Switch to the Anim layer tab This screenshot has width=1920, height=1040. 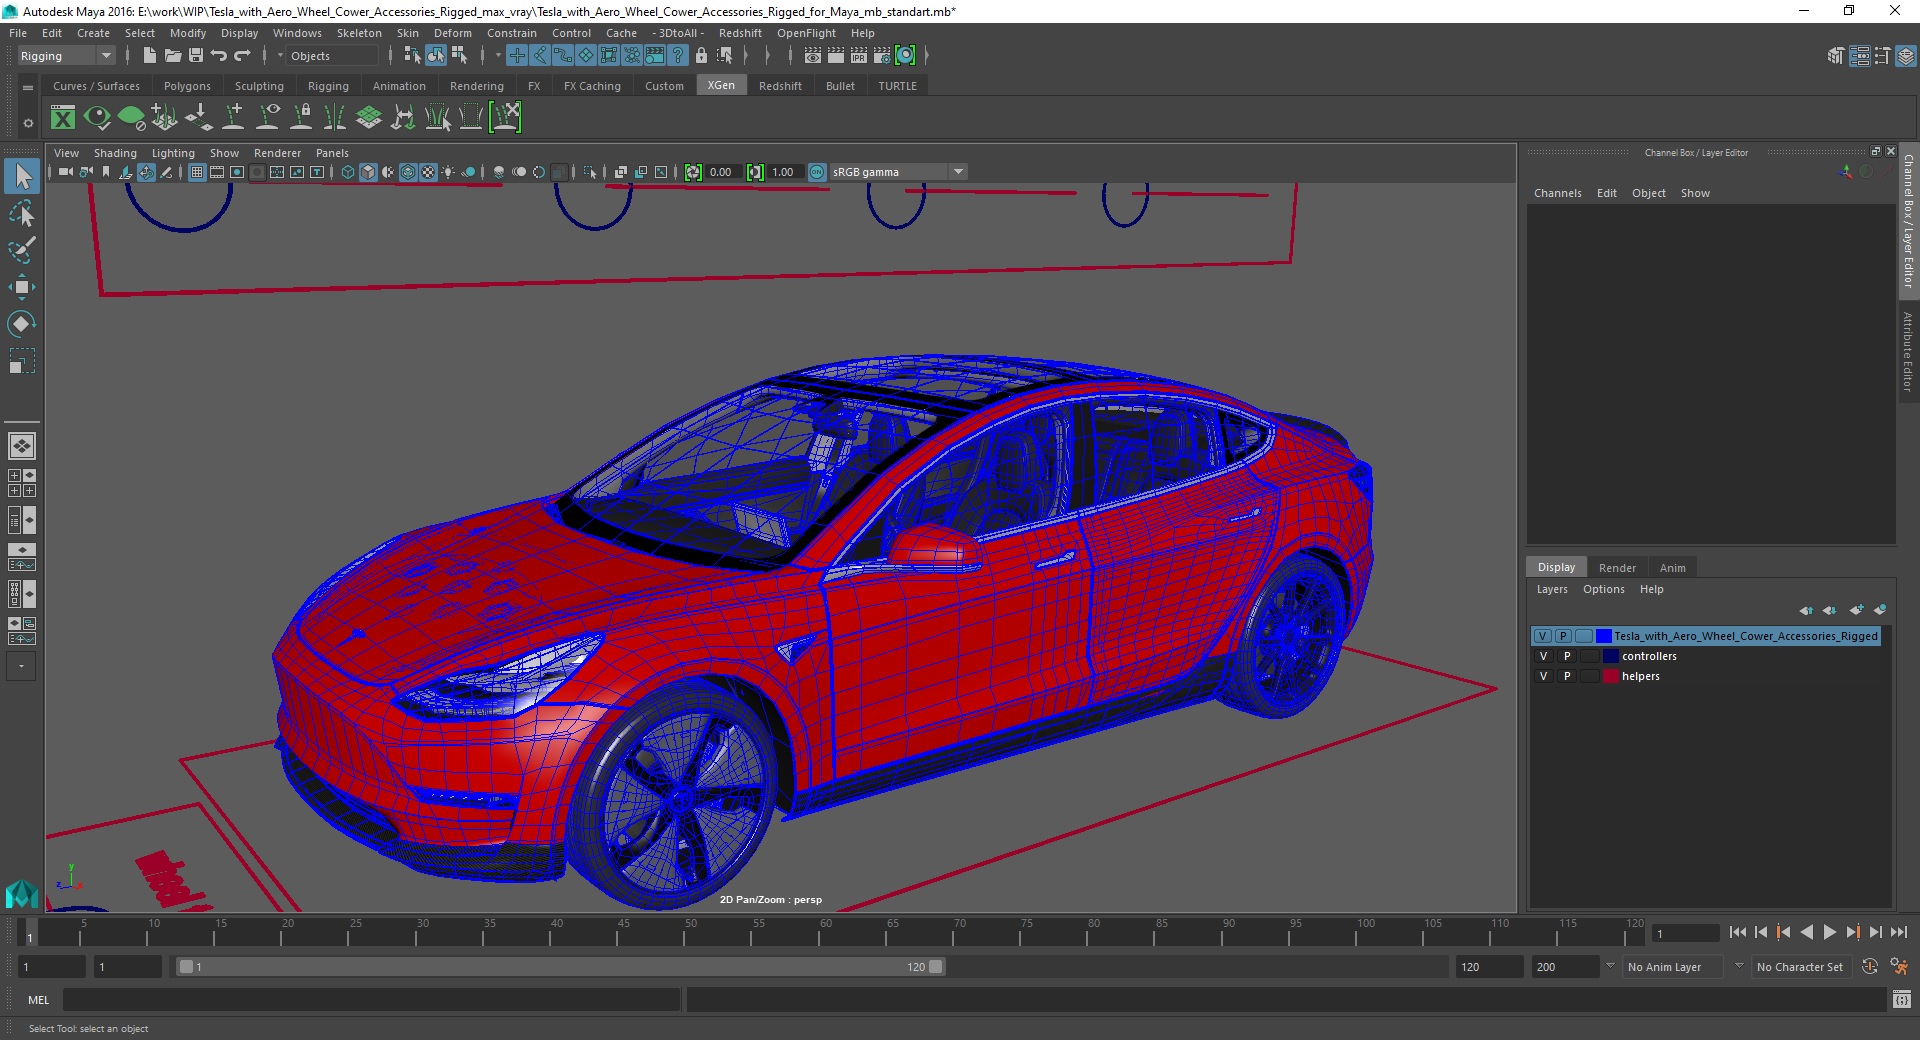(1672, 567)
